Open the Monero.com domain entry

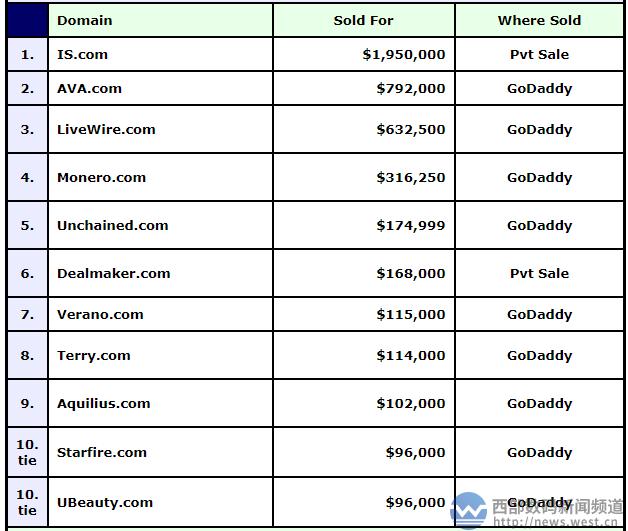pos(101,177)
